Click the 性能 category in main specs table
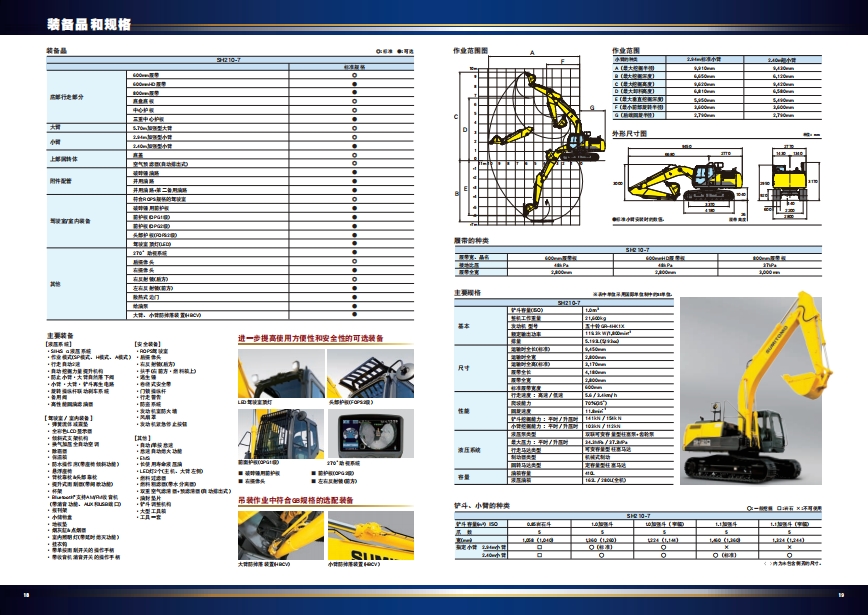868x615 pixels. click(x=463, y=411)
